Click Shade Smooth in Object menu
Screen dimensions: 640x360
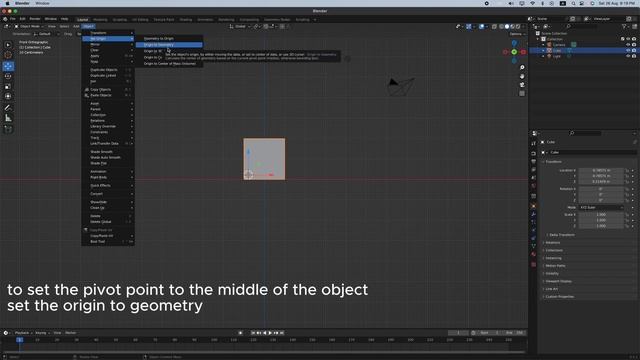[108, 152]
